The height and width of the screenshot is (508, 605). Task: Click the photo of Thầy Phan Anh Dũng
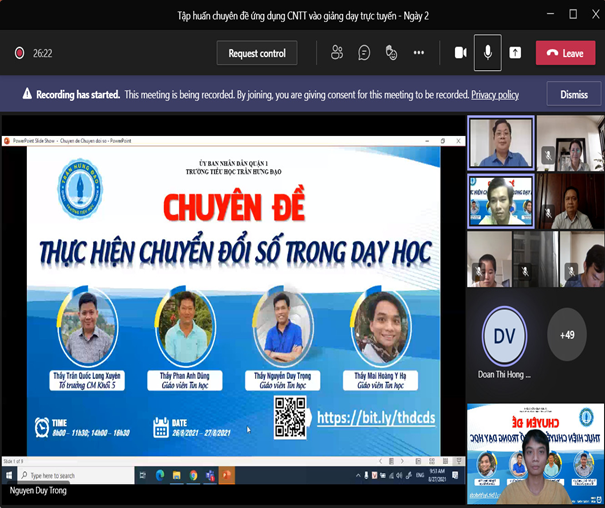pyautogui.click(x=185, y=327)
